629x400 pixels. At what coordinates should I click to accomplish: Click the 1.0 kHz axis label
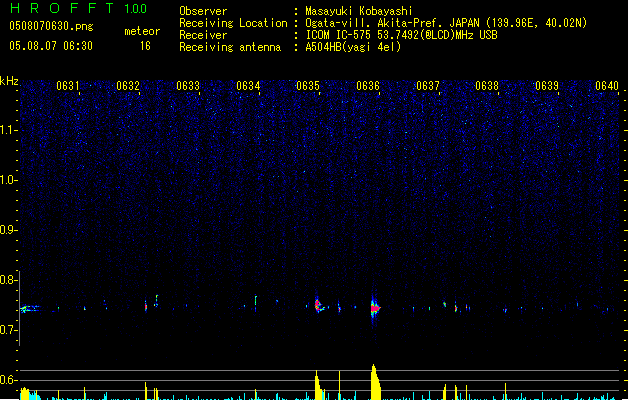(x=9, y=180)
